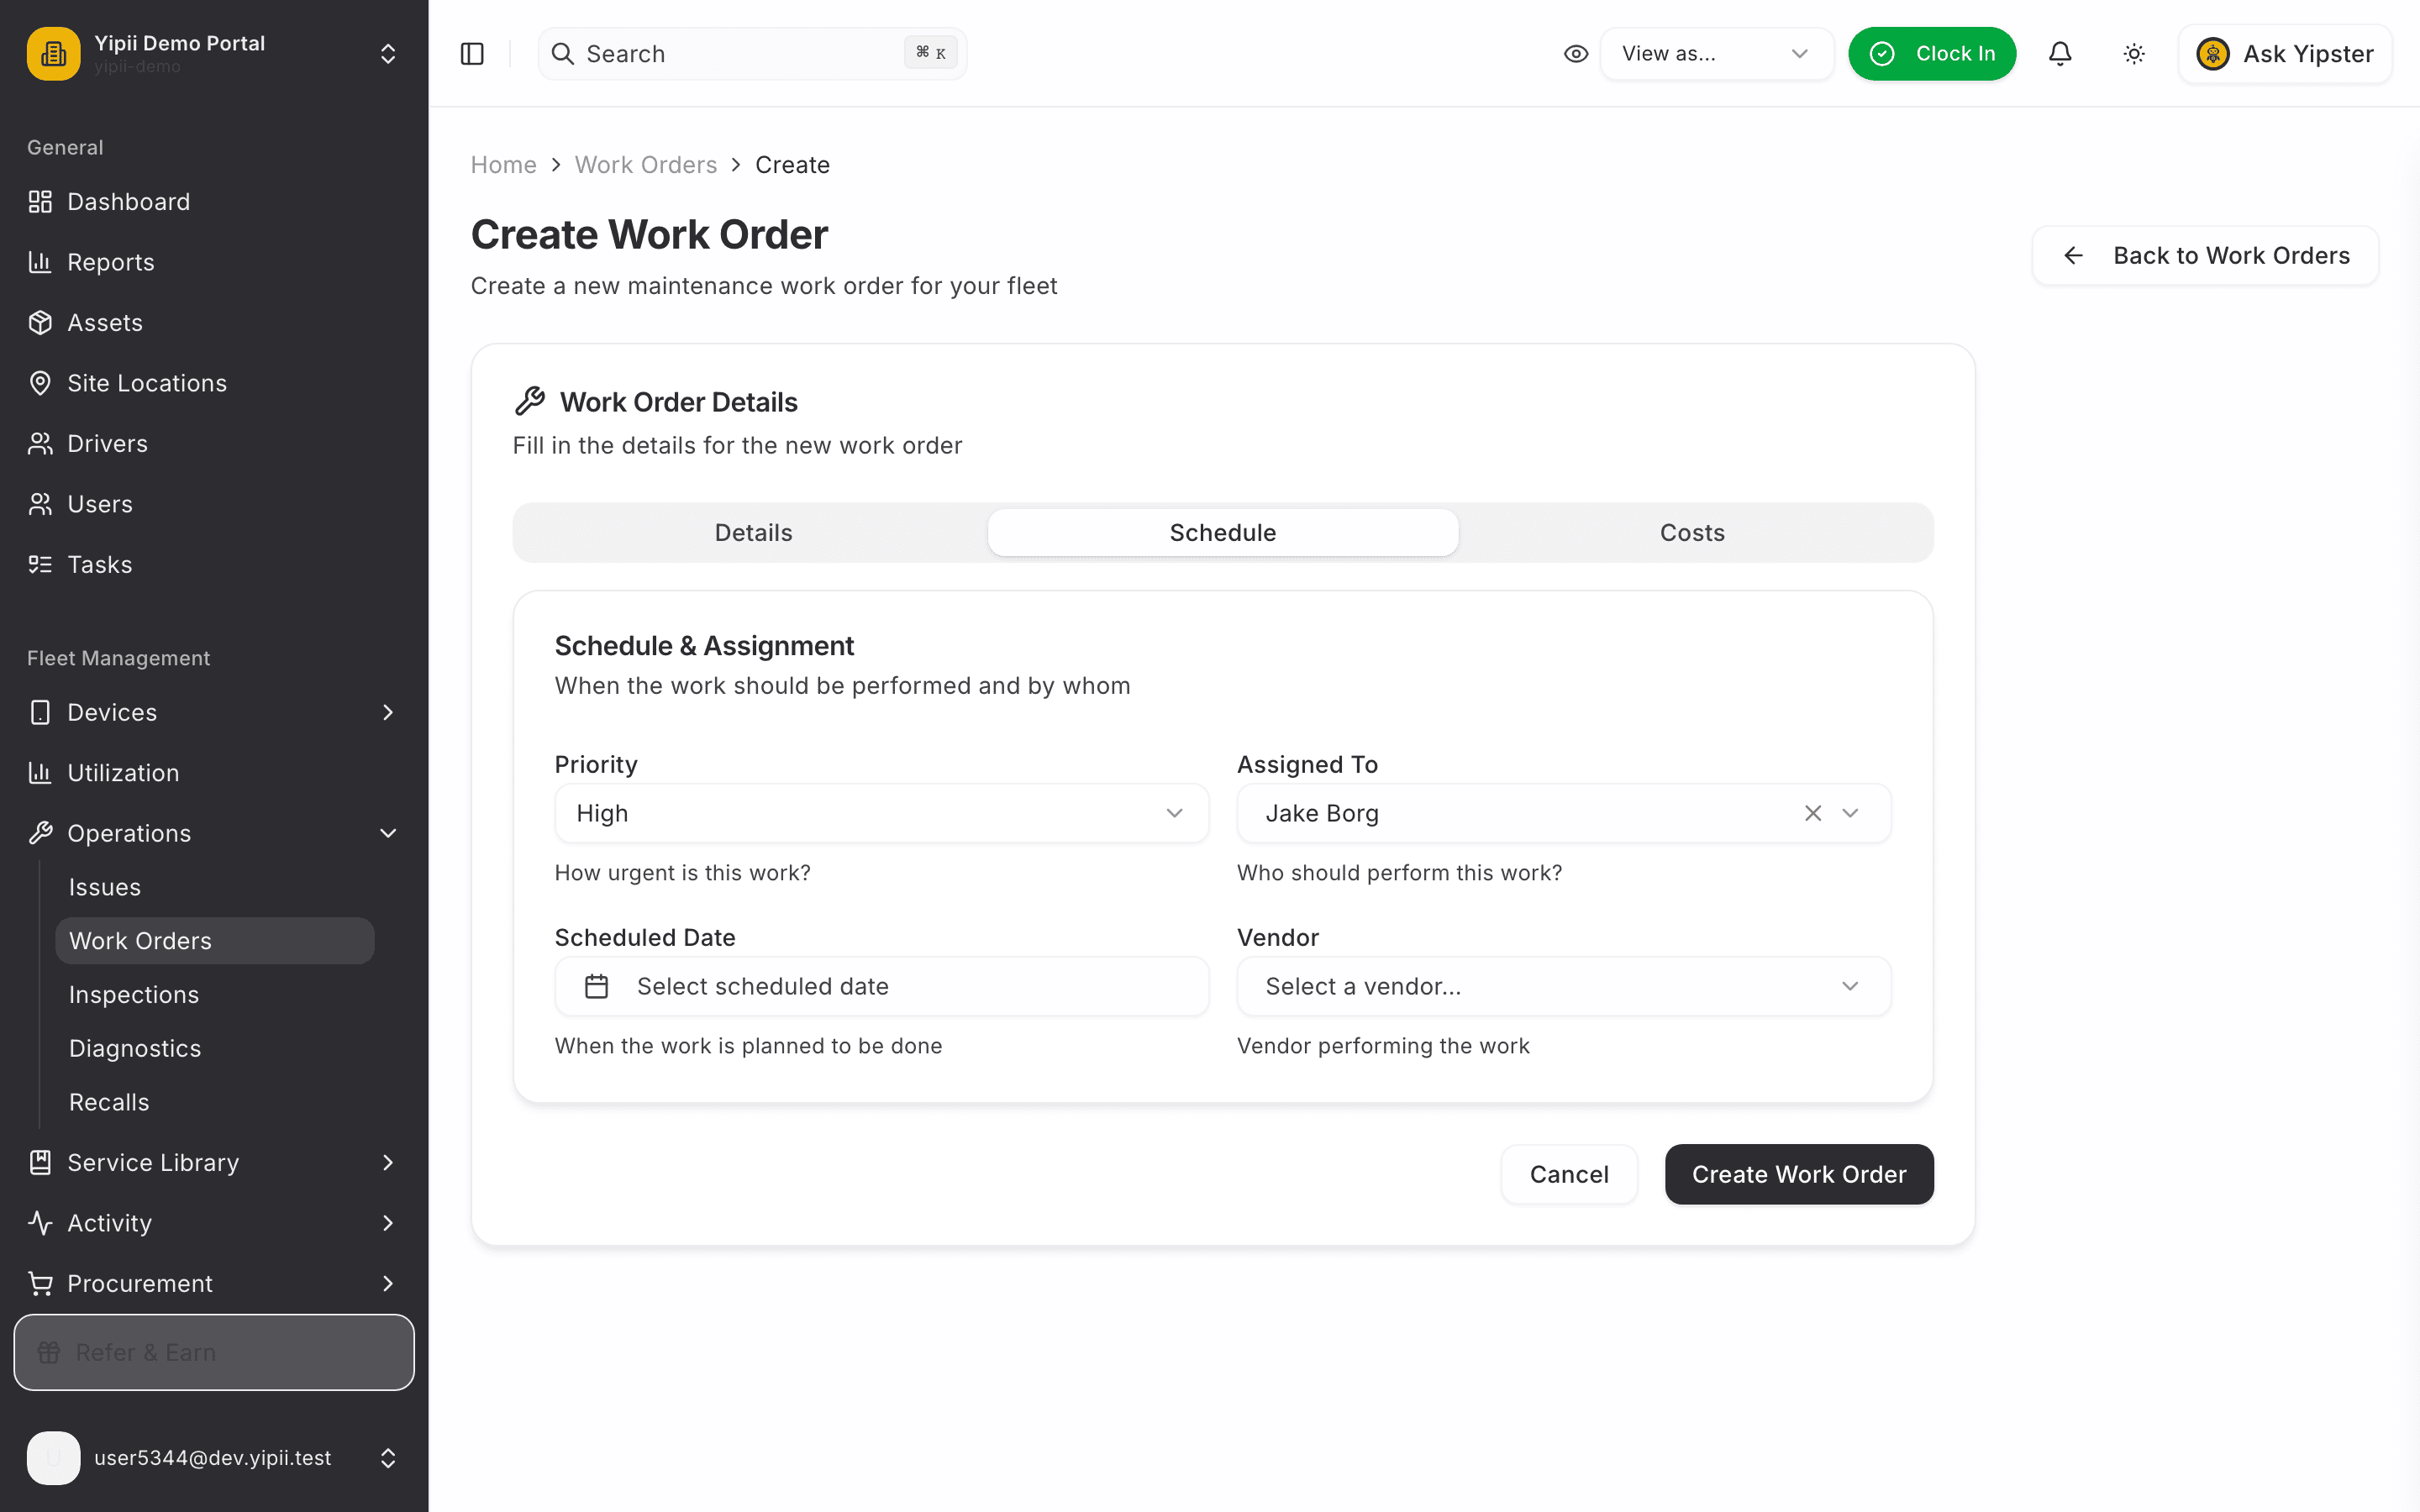
Task: Toggle the light/dark theme sun icon
Action: tap(2134, 54)
